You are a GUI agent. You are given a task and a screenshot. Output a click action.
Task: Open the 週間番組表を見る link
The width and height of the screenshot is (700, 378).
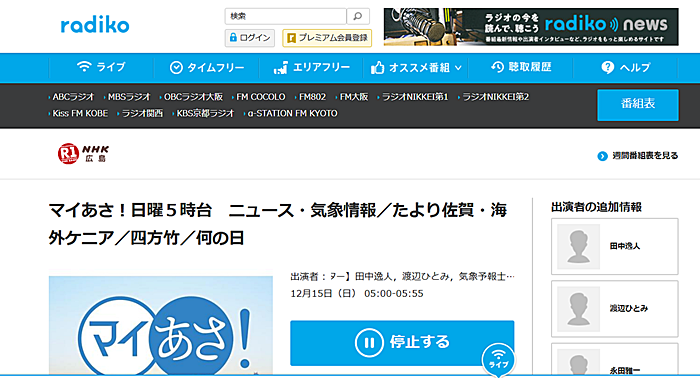[x=638, y=156]
